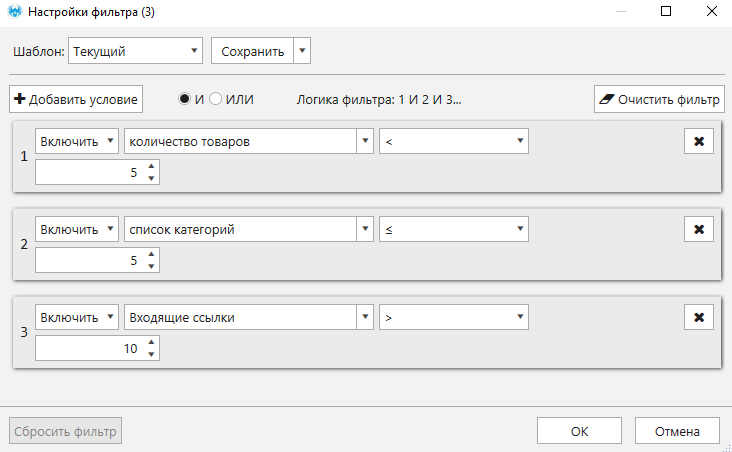The height and width of the screenshot is (452, 732).
Task: Click the Логика фильтра: 1 И 2 И 3... text
Action: [x=379, y=99]
